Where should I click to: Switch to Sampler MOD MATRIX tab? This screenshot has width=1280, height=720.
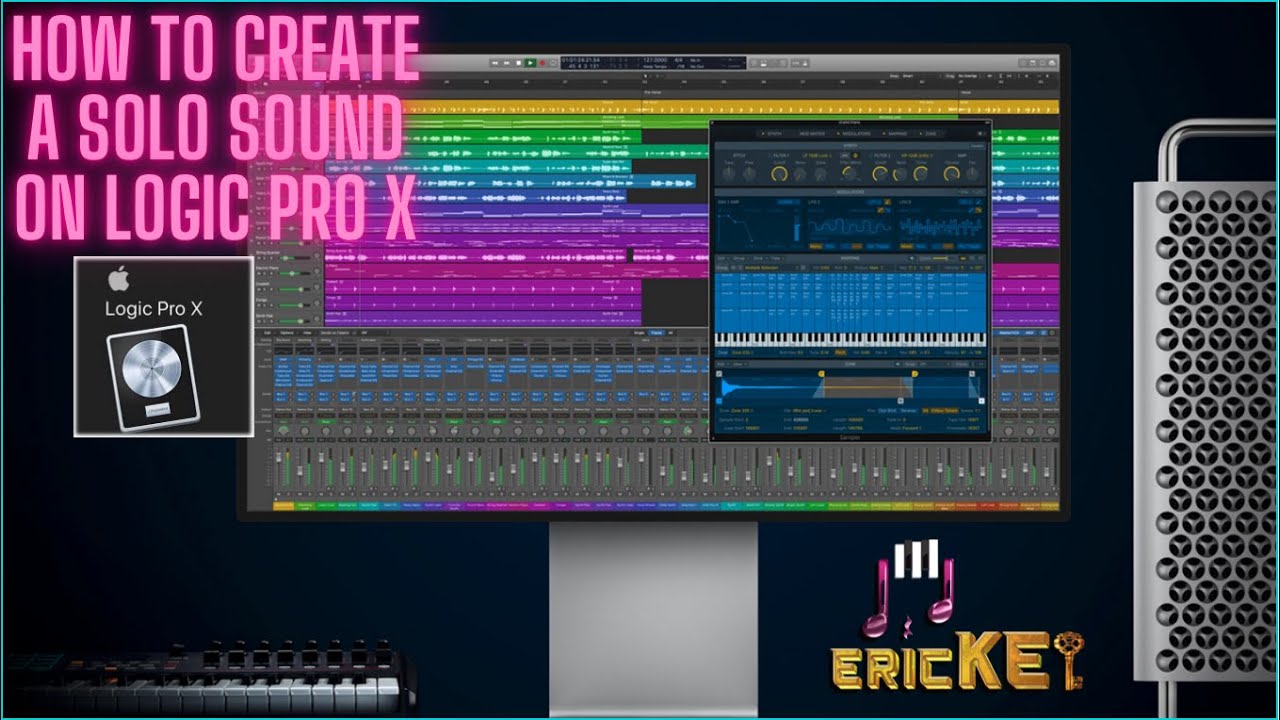[x=812, y=134]
